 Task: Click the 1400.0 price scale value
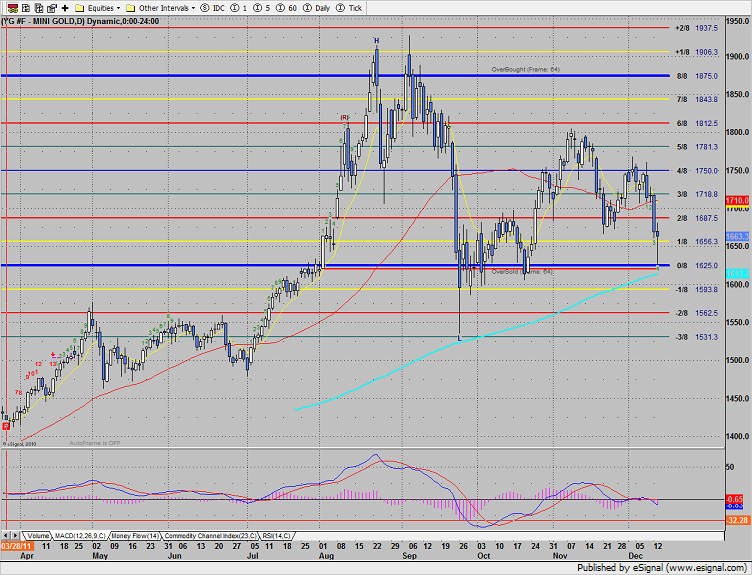pyautogui.click(x=738, y=436)
